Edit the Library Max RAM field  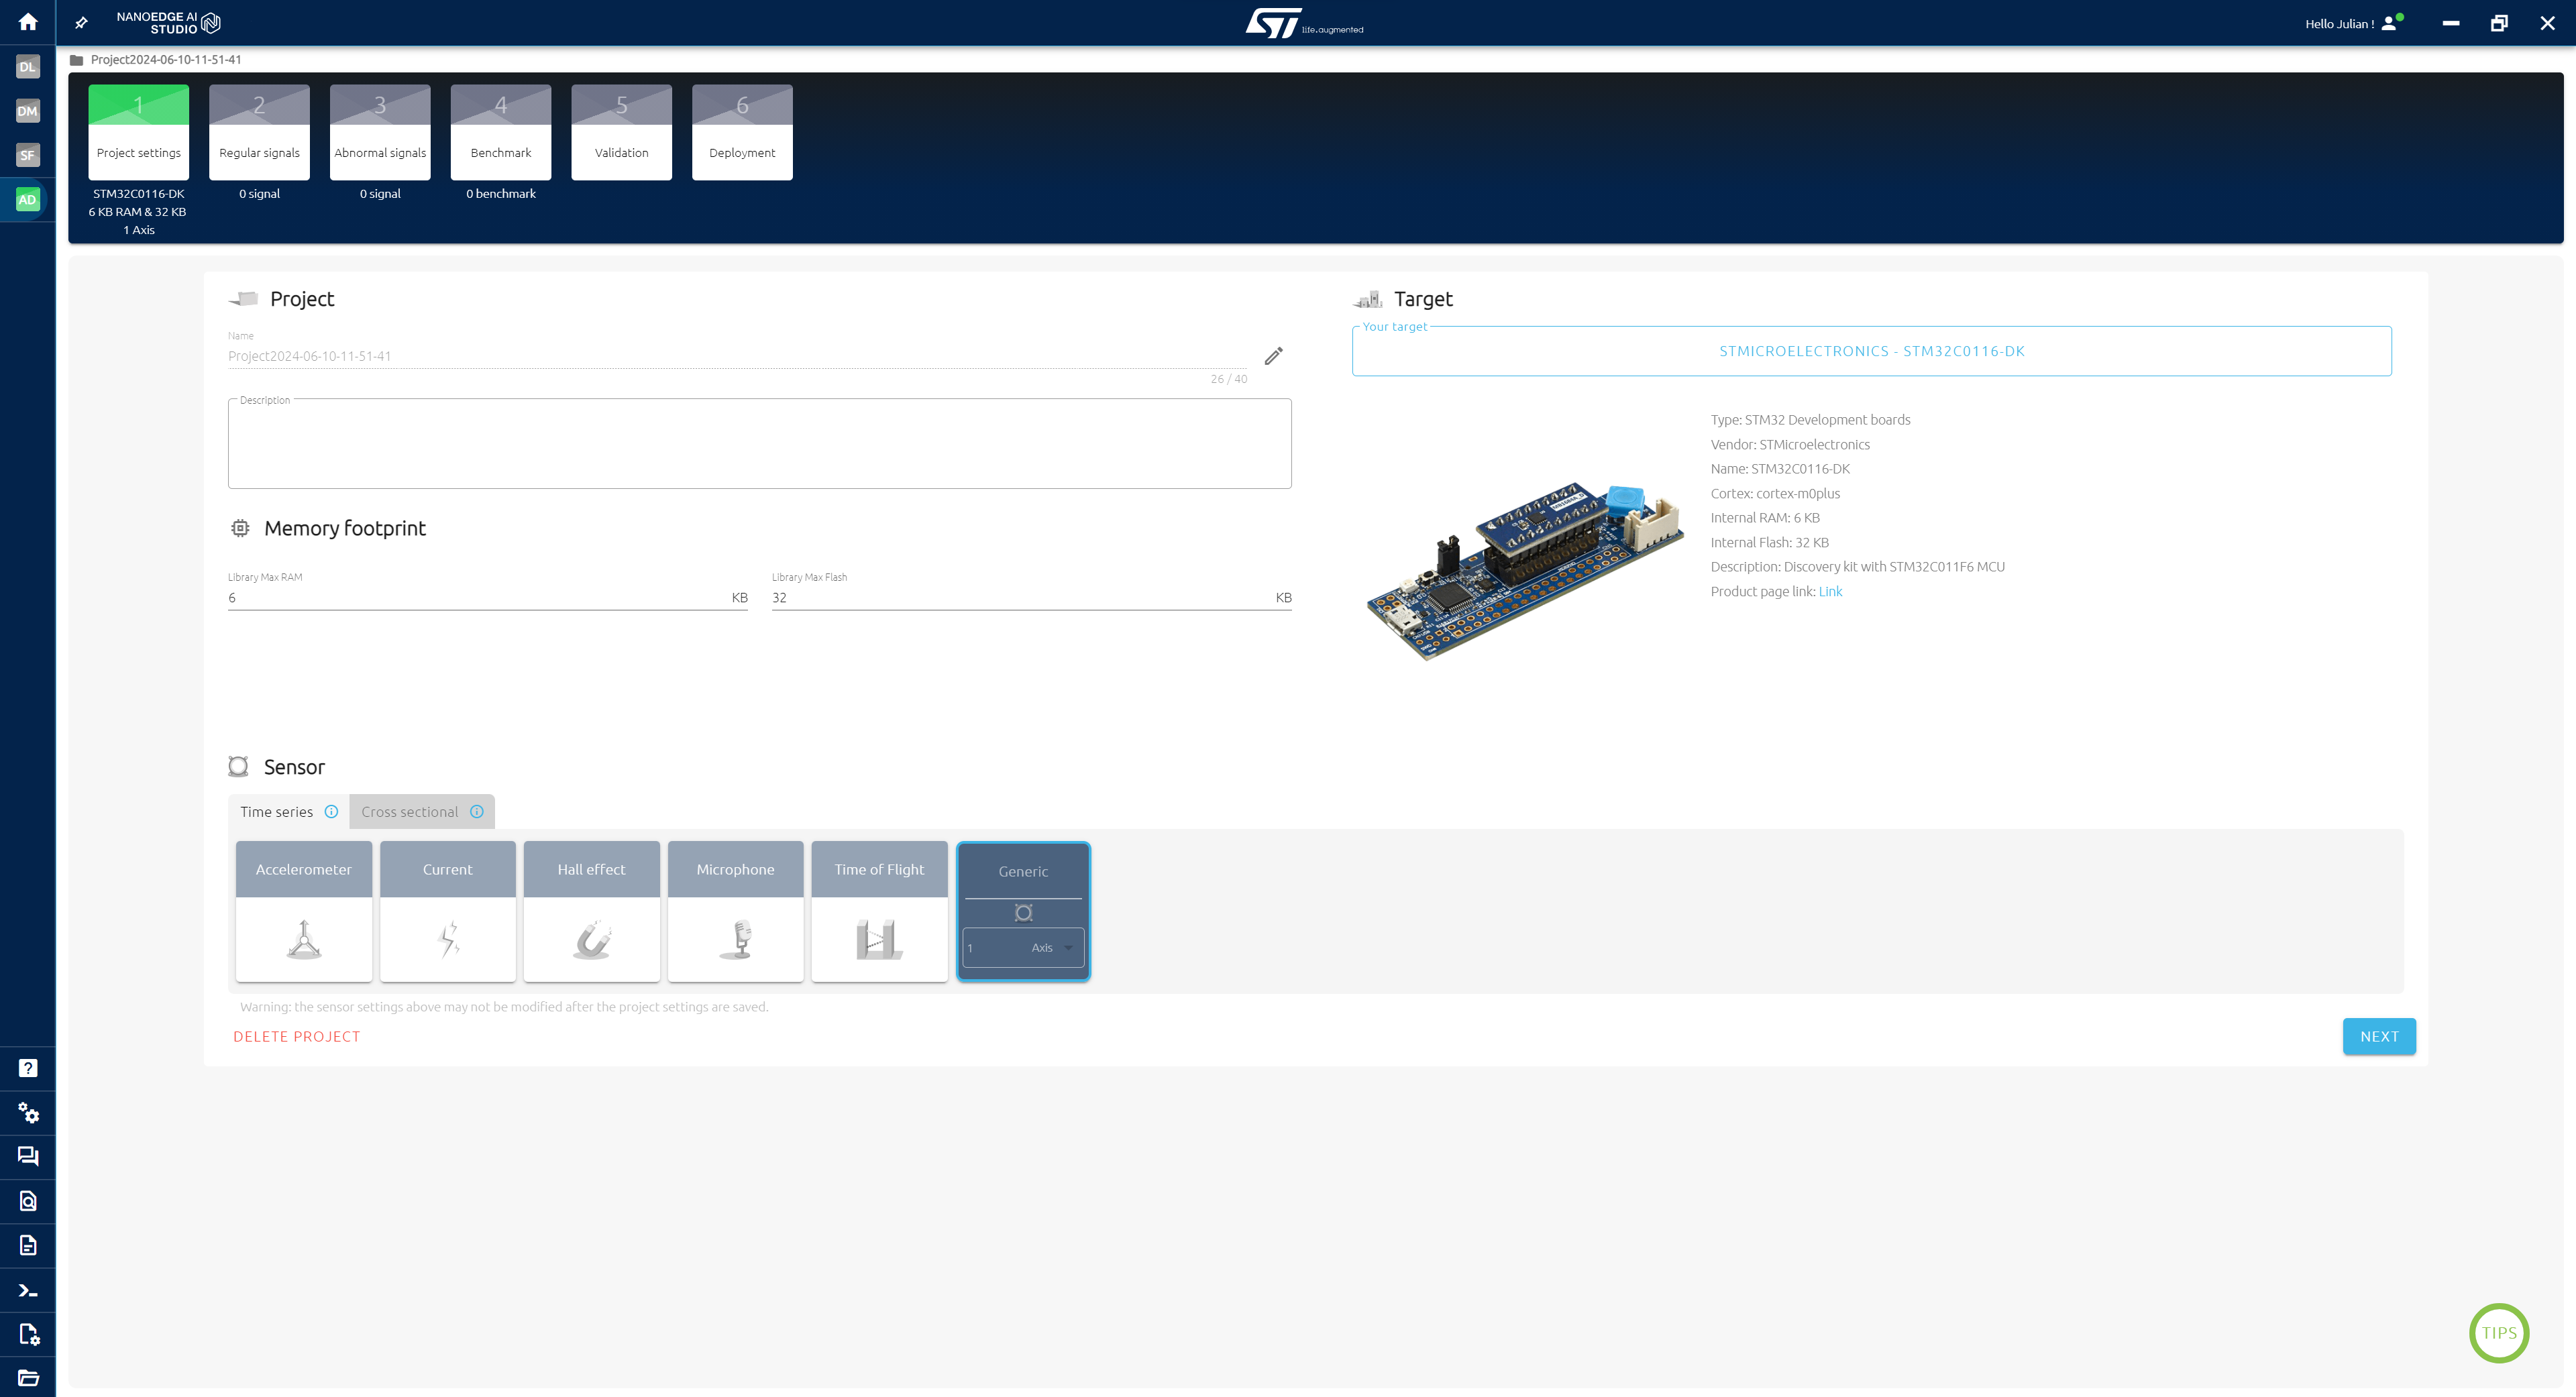(x=487, y=598)
